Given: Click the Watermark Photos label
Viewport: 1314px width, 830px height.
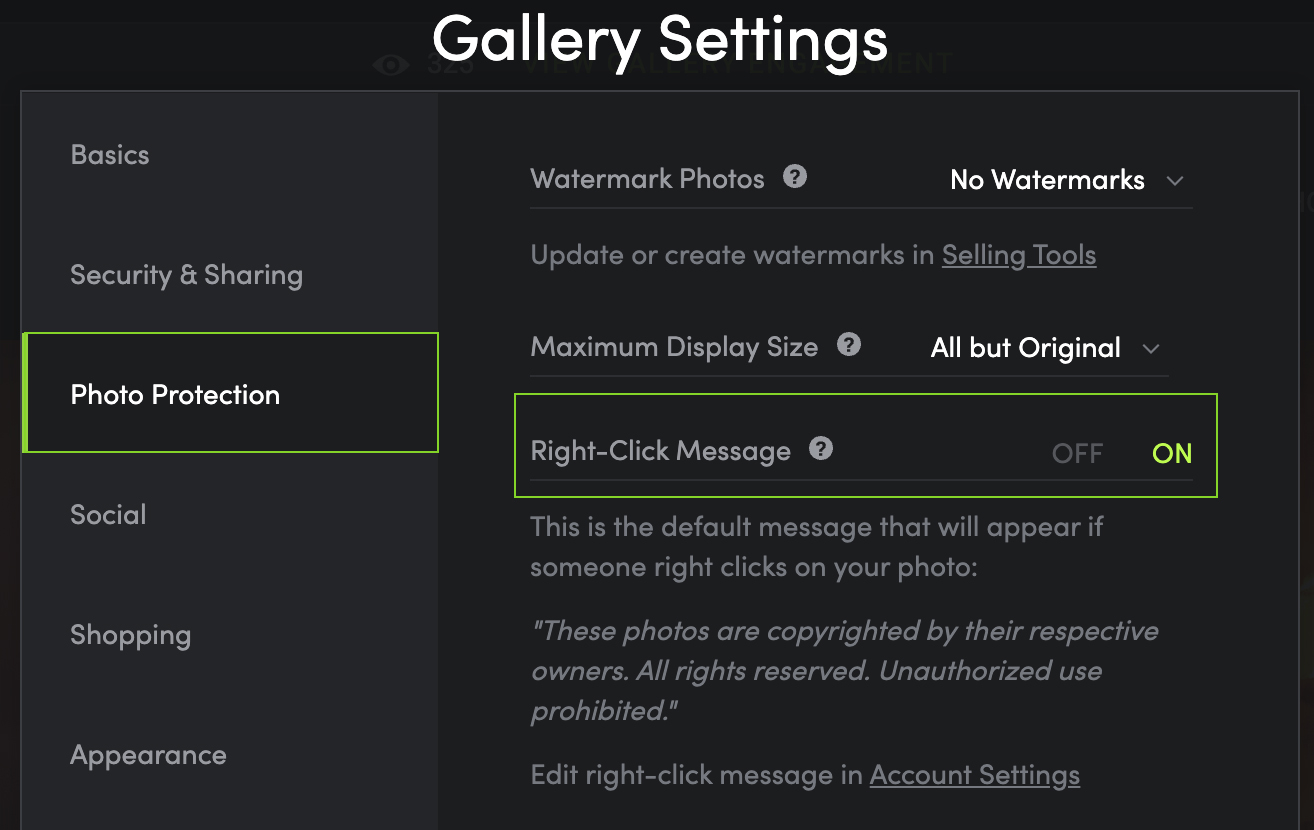Looking at the screenshot, I should (647, 179).
